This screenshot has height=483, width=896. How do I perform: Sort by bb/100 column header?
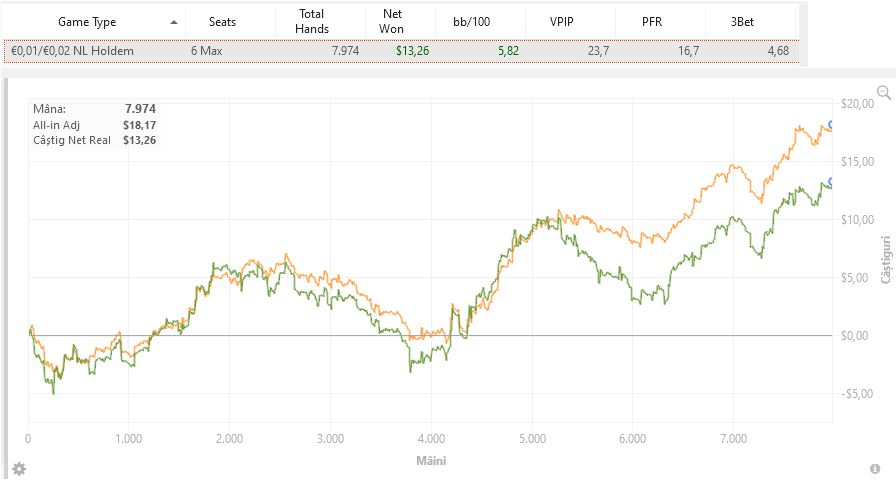471,22
